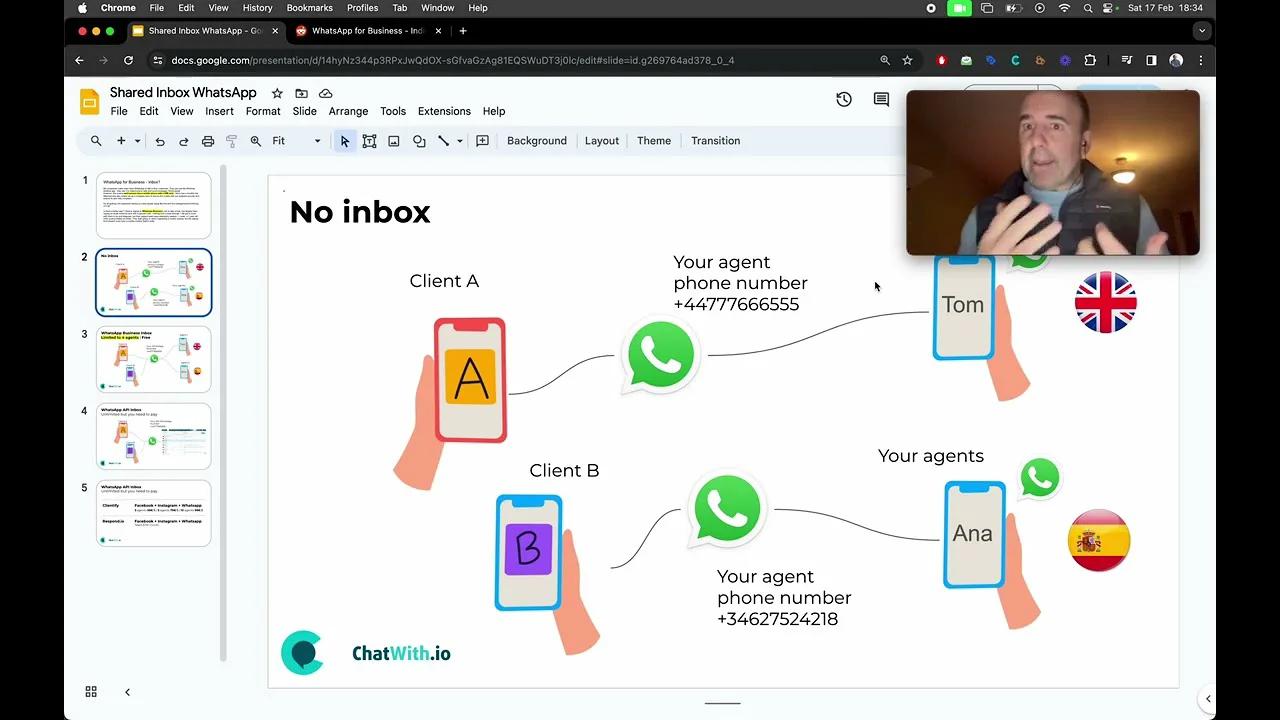This screenshot has width=1280, height=720.
Task: Open the Insert image tool
Action: click(394, 141)
